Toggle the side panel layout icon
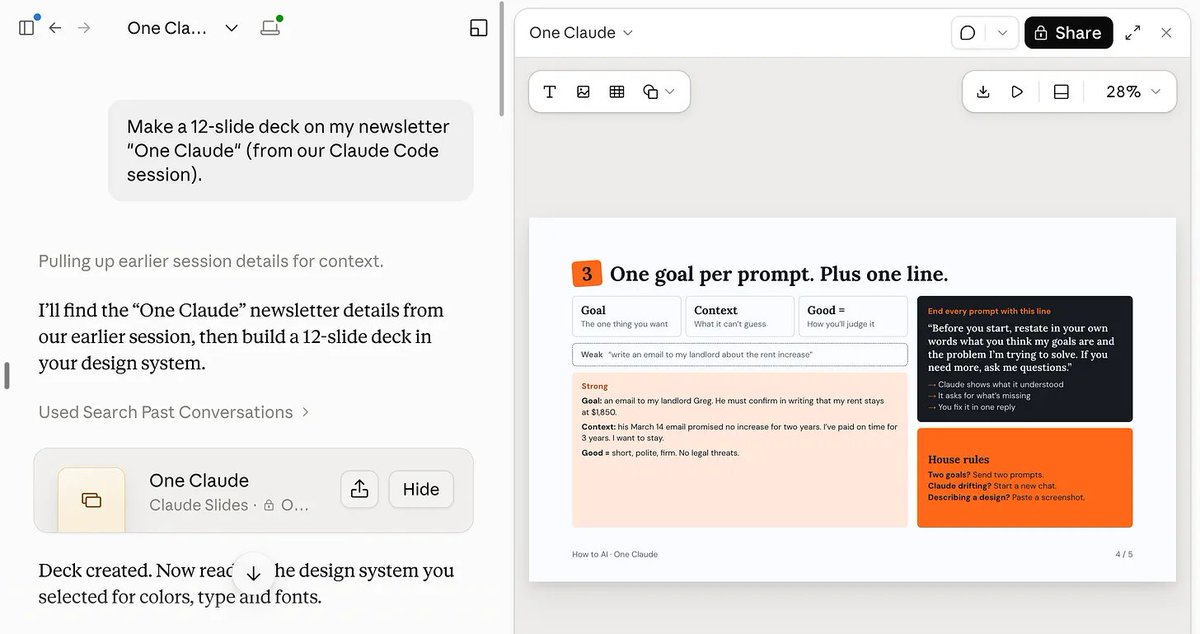This screenshot has width=1200, height=634. pyautogui.click(x=479, y=28)
